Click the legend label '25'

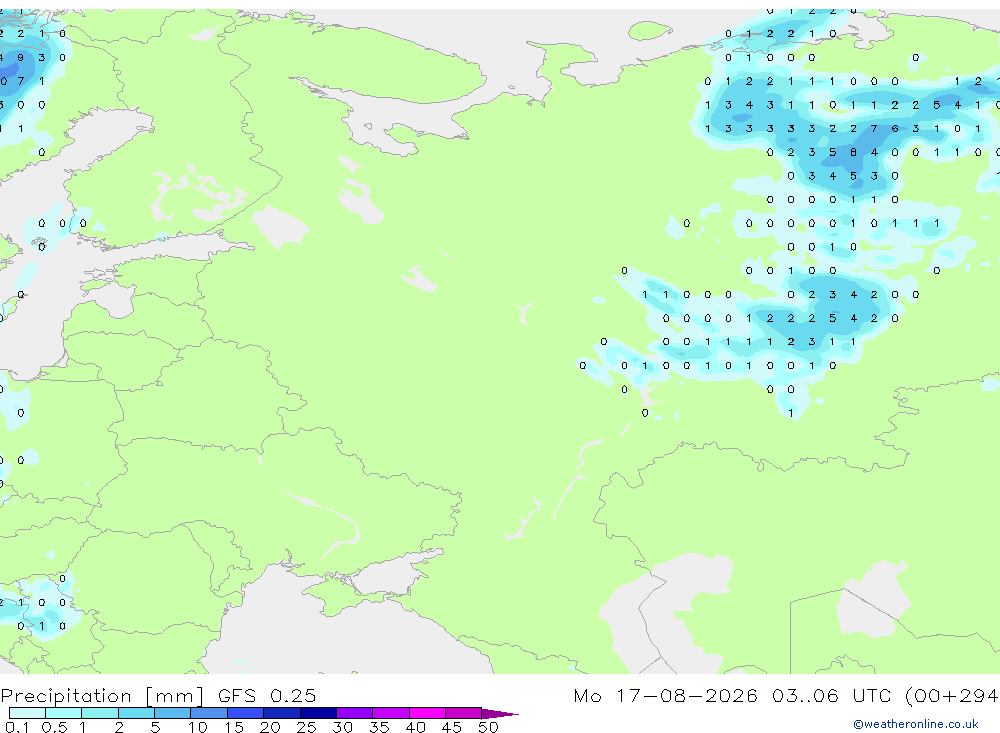click(x=306, y=727)
